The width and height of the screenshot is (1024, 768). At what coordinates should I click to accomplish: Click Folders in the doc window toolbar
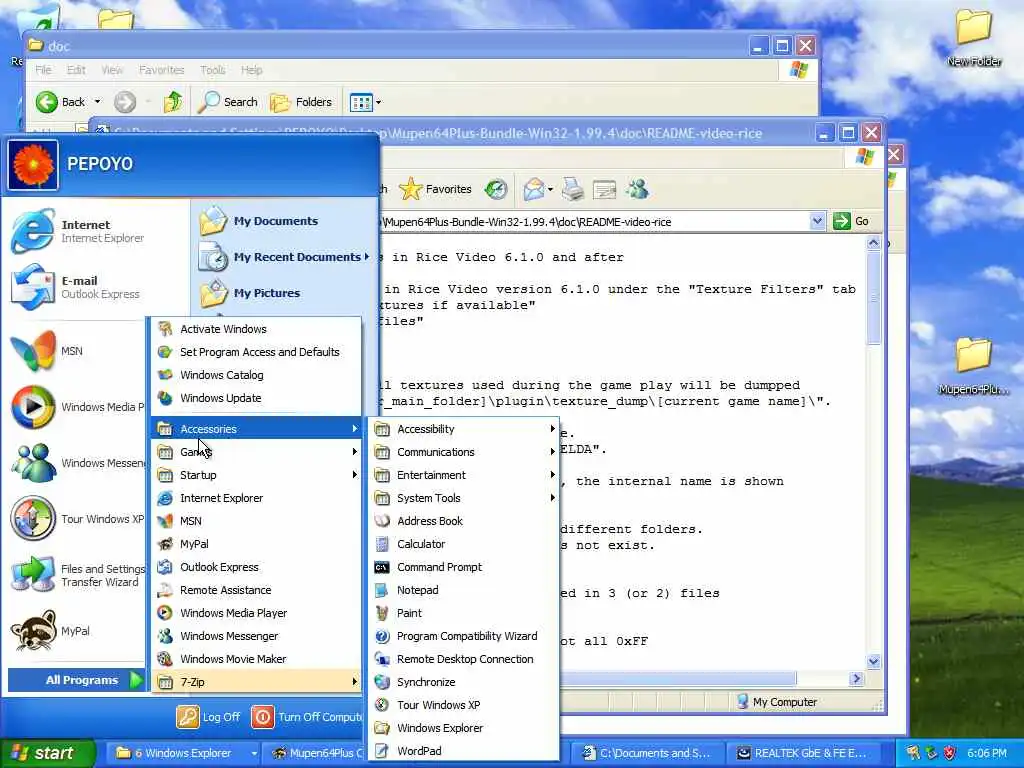pyautogui.click(x=301, y=102)
